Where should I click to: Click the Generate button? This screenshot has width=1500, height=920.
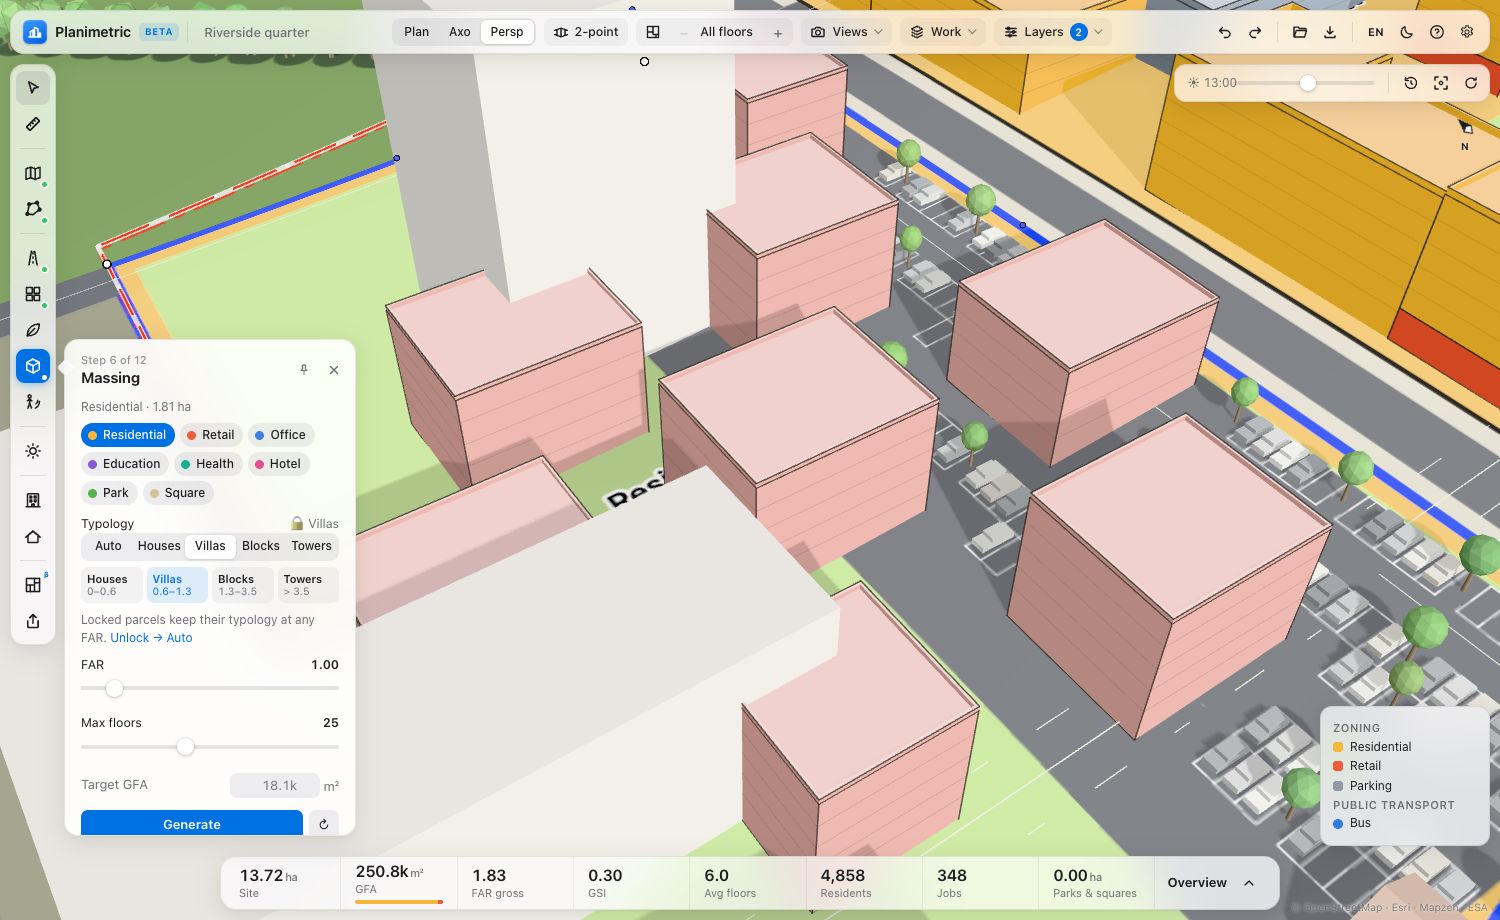[x=192, y=824]
